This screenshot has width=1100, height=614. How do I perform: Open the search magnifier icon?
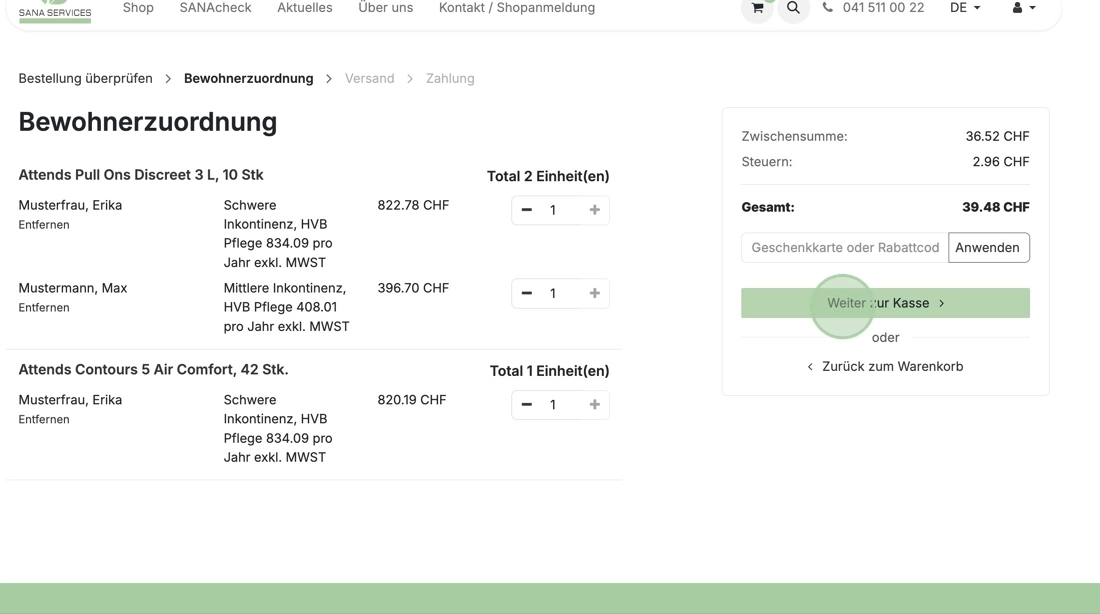point(793,8)
